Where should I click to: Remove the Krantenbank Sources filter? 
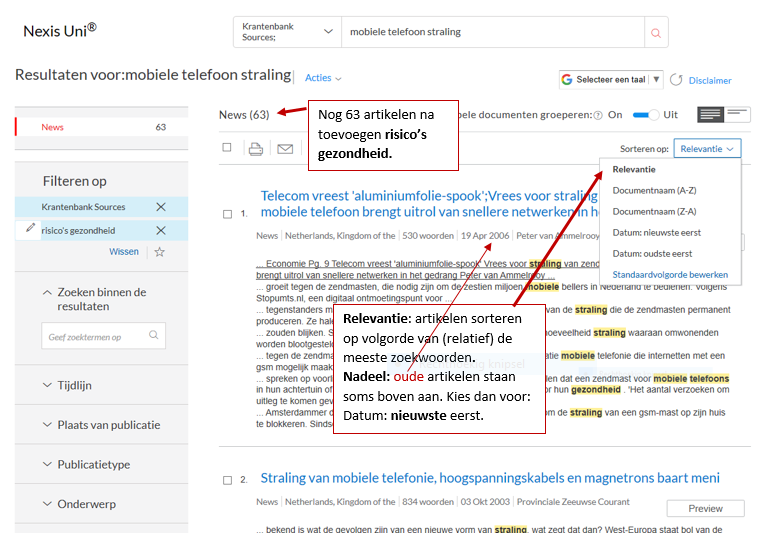click(x=161, y=207)
